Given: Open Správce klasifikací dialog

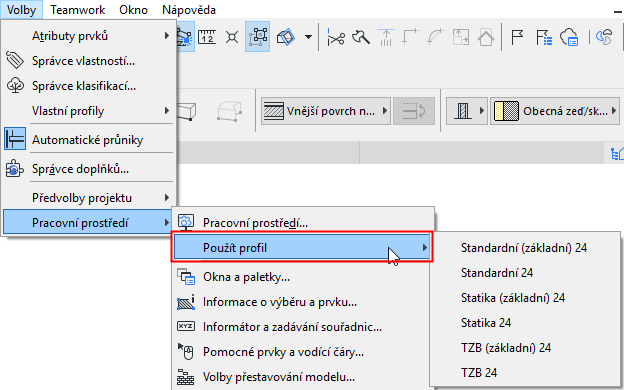Looking at the screenshot, I should pos(88,86).
